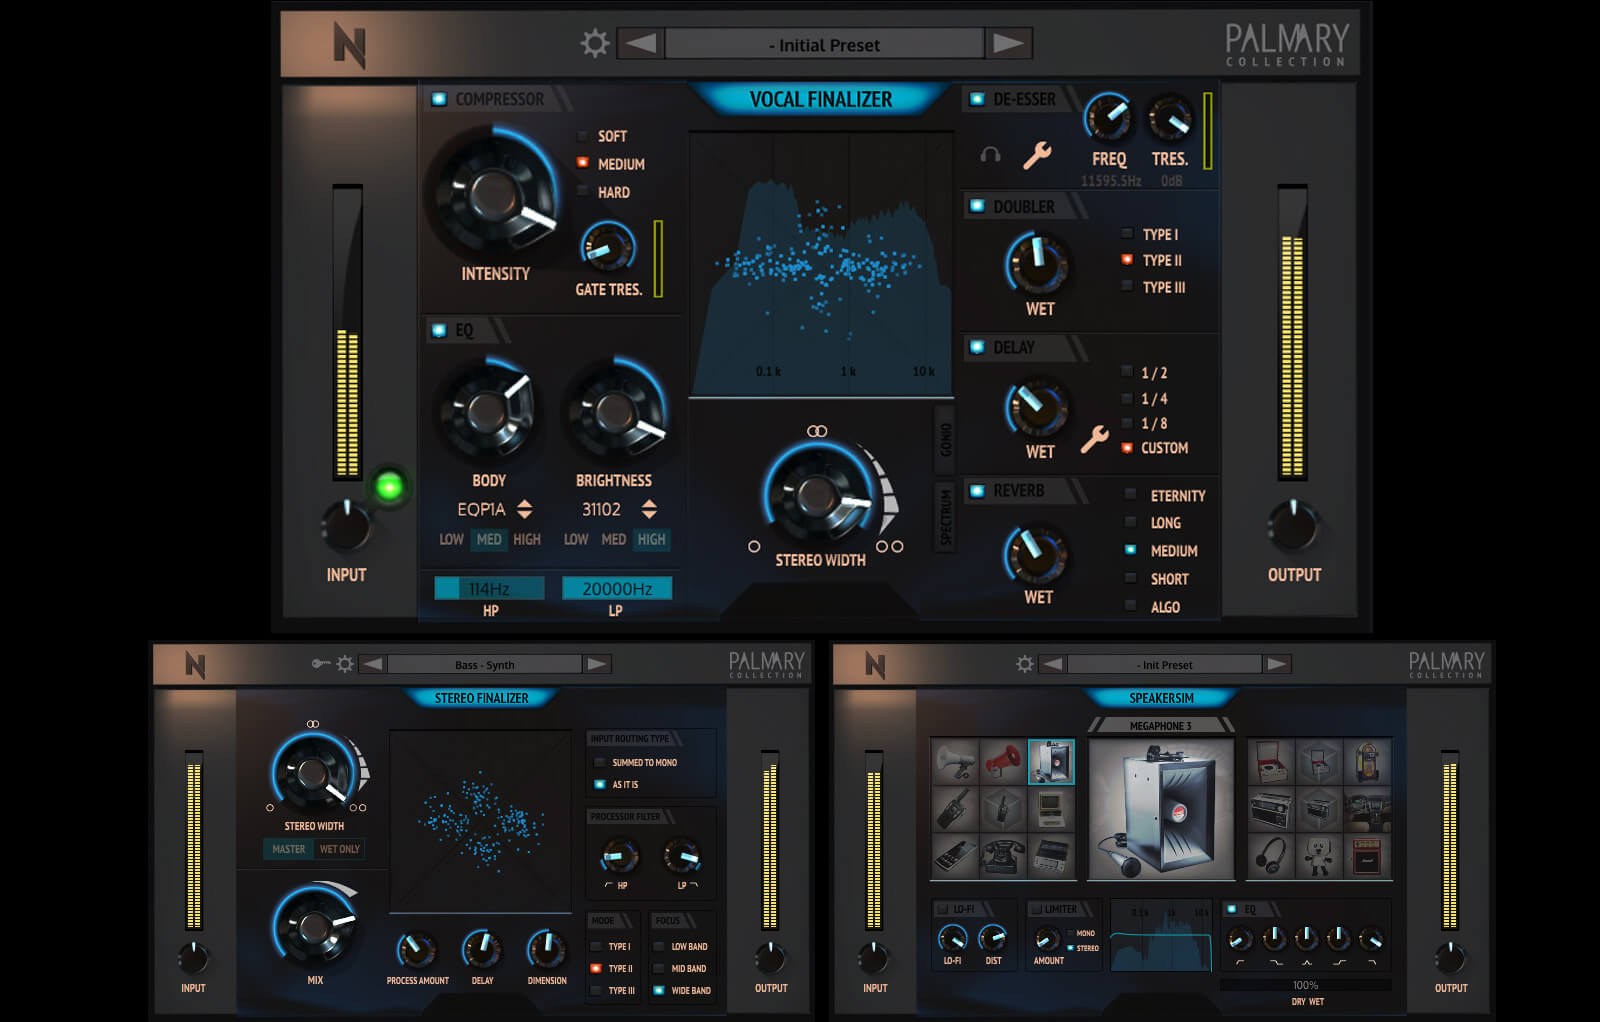1600x1022 pixels.
Task: Choose the rotary telephone speaker model
Action: point(1003,855)
